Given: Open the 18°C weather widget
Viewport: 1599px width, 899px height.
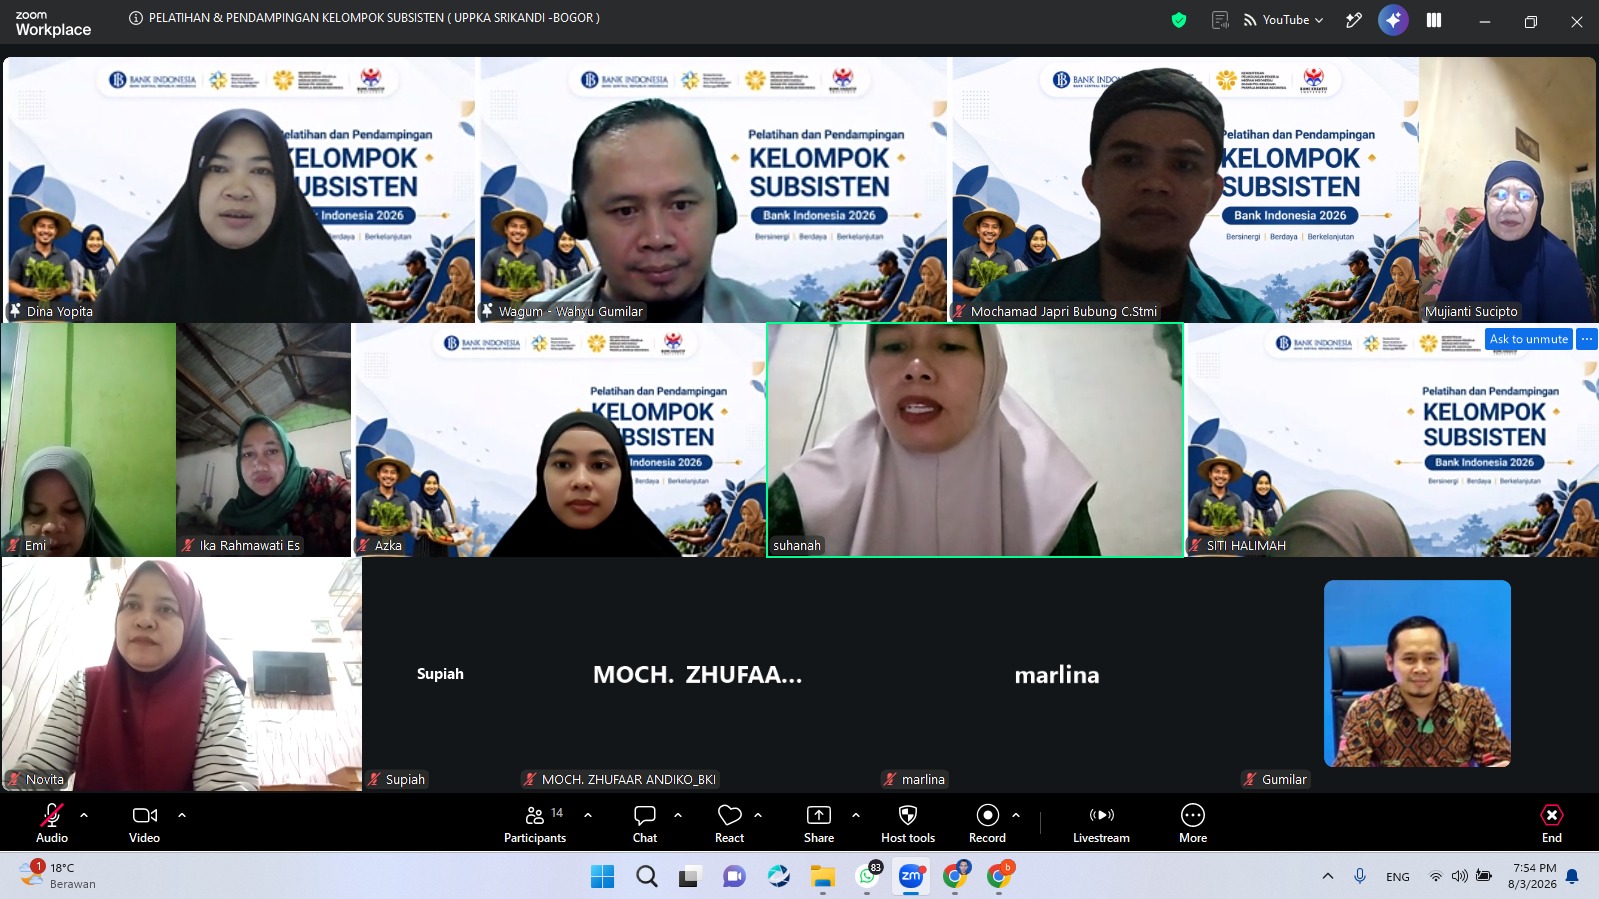Looking at the screenshot, I should click(60, 876).
